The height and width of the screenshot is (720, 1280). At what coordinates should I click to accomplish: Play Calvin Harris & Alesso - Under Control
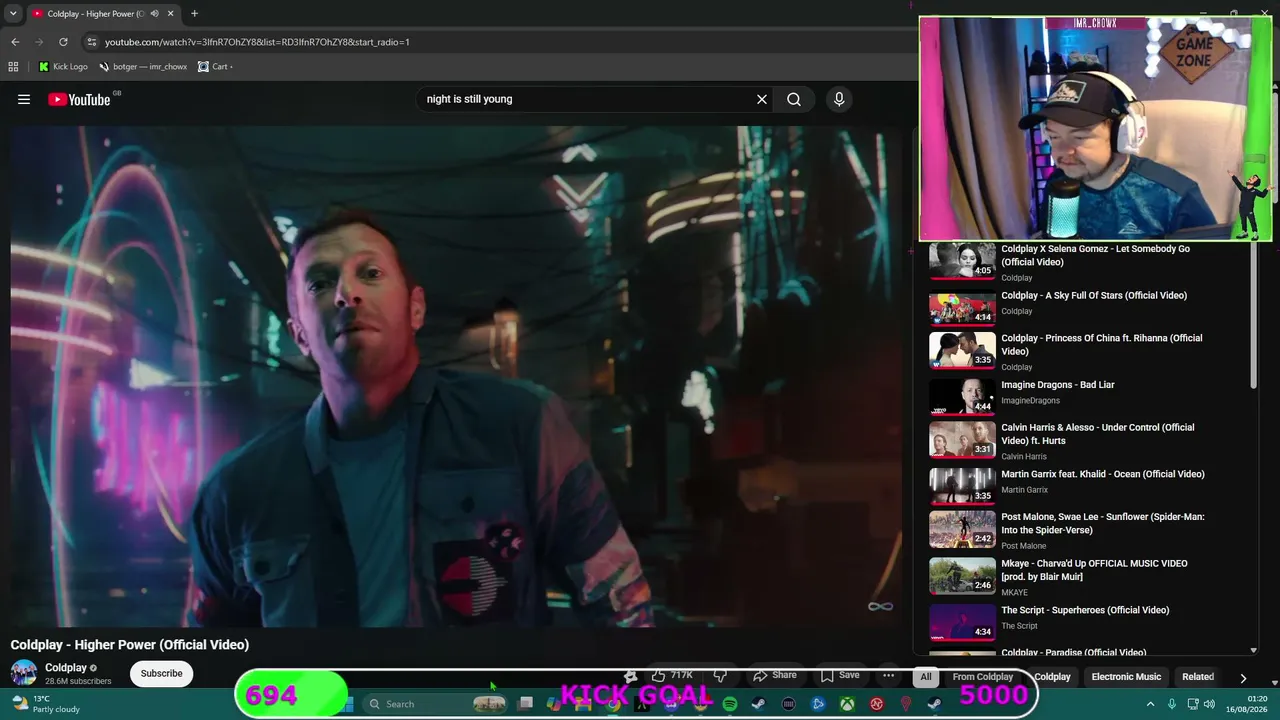click(x=962, y=439)
